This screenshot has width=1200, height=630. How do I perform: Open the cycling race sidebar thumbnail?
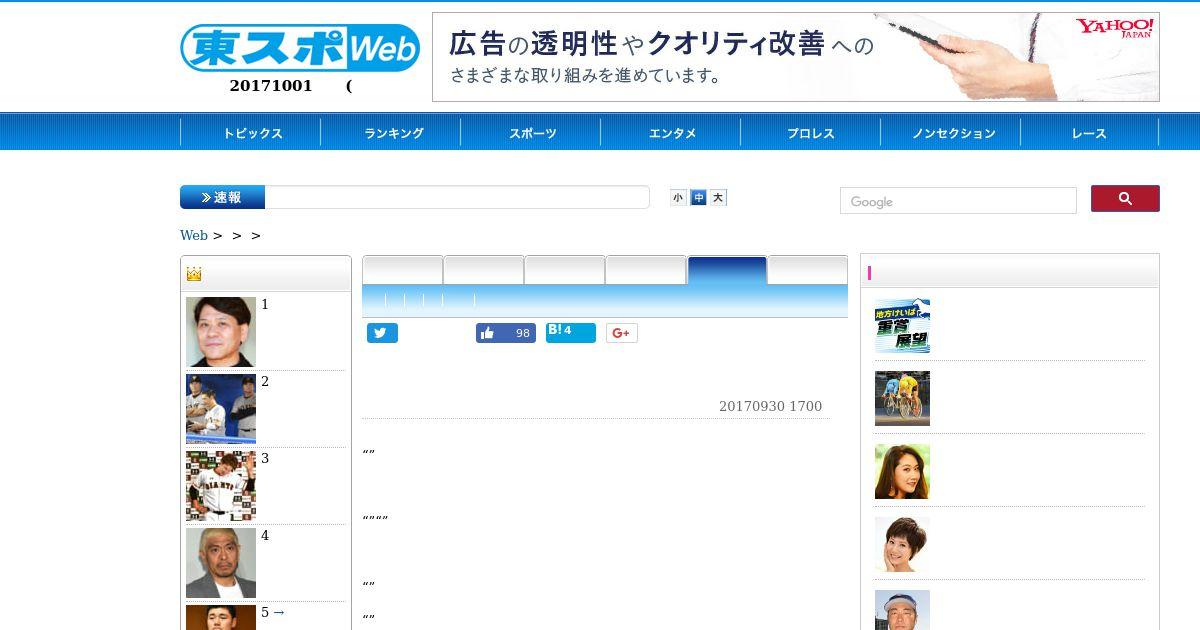point(902,398)
